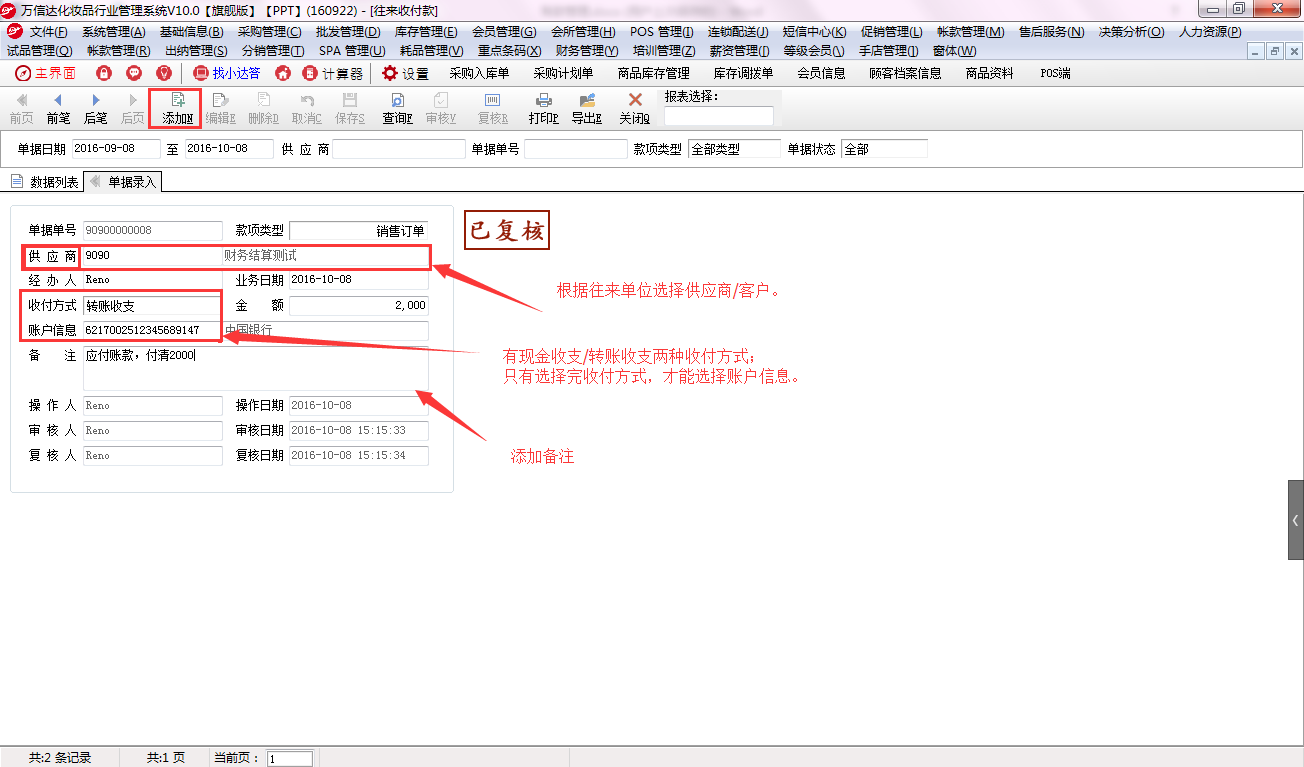Open the 计算器 calculator
Screen dimensions: 1304x767
tap(333, 73)
